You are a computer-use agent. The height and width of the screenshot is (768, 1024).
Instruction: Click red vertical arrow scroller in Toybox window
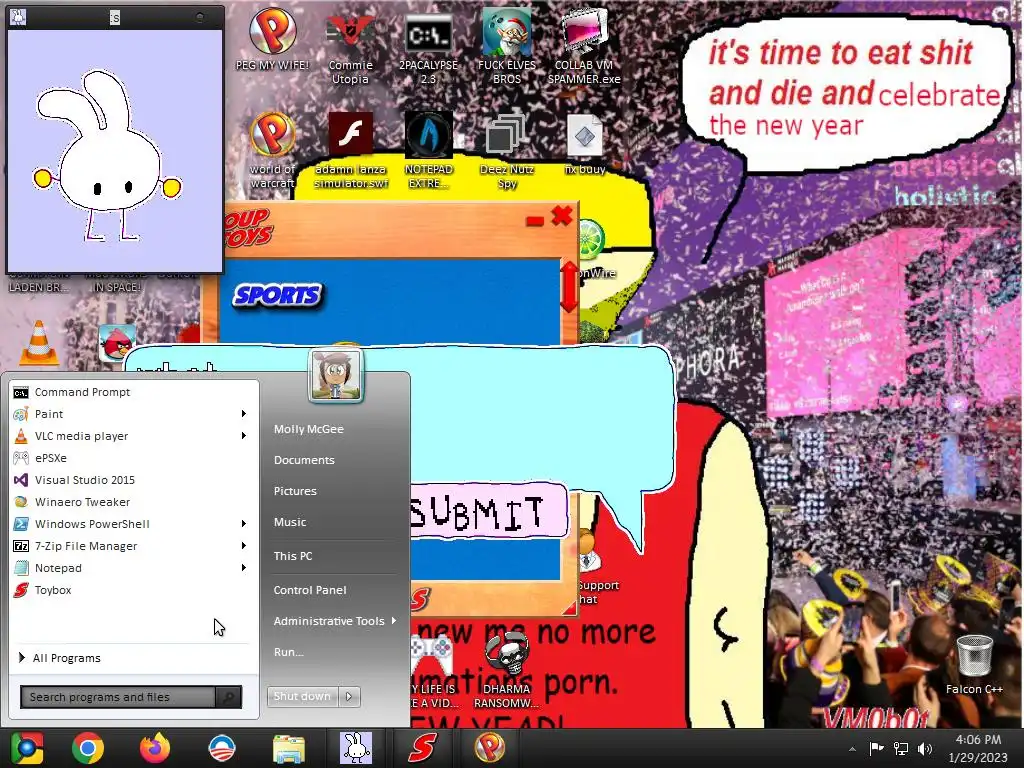569,287
